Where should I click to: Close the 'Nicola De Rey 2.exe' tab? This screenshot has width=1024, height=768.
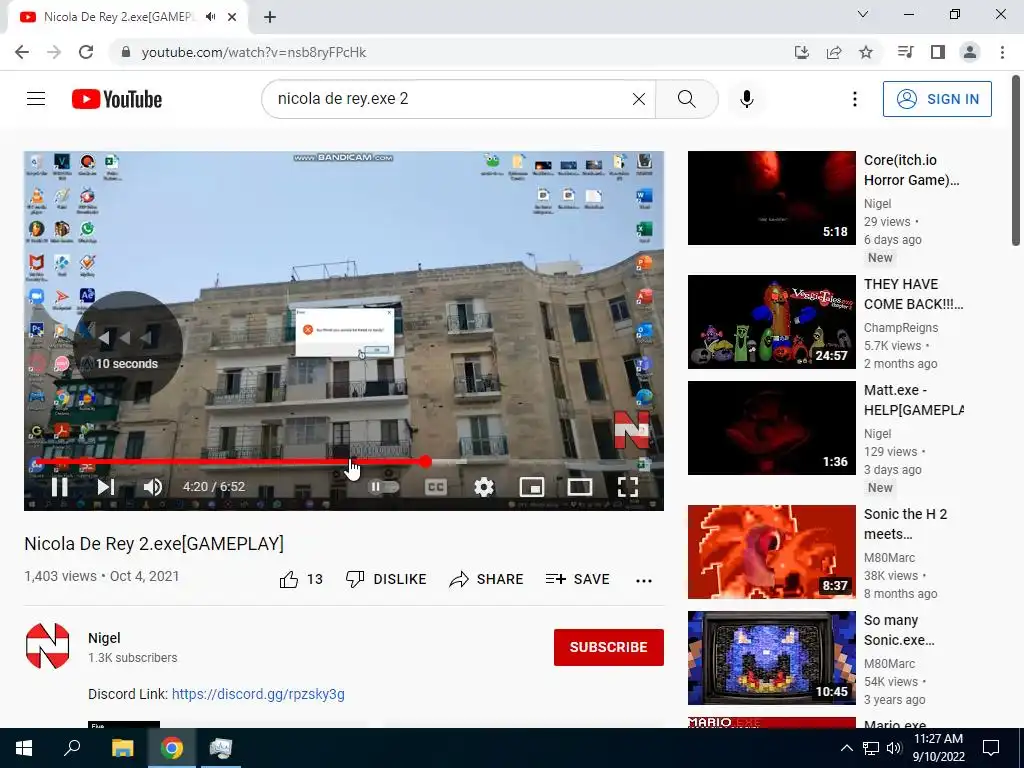232,17
